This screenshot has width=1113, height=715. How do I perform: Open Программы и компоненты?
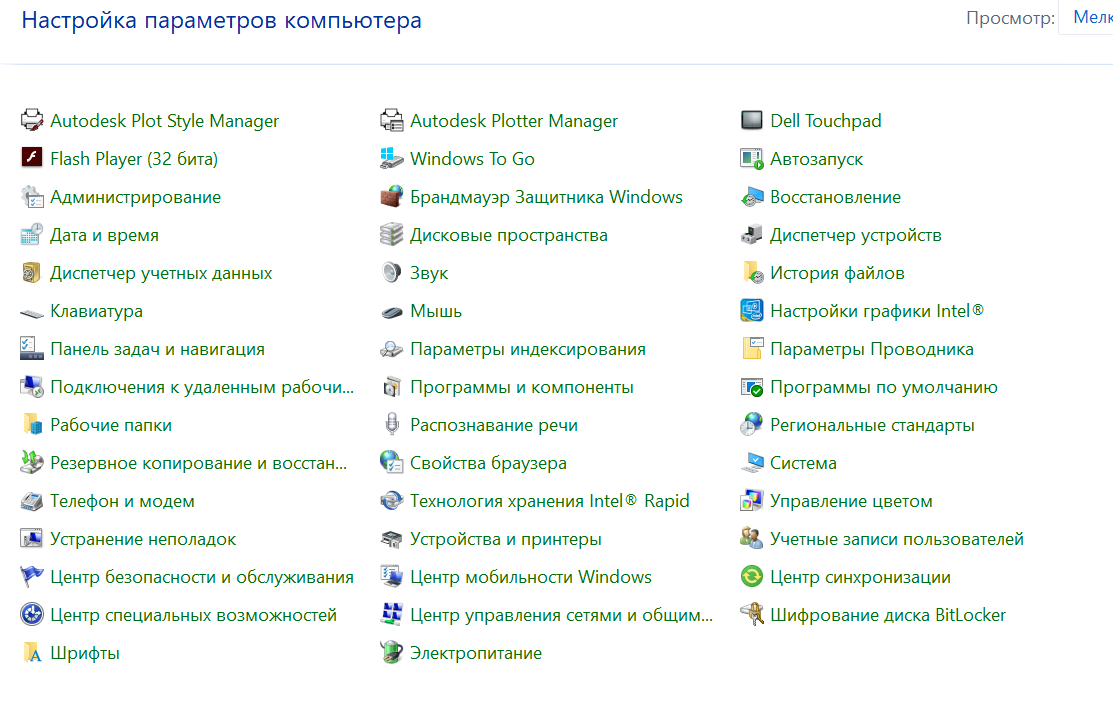(521, 387)
